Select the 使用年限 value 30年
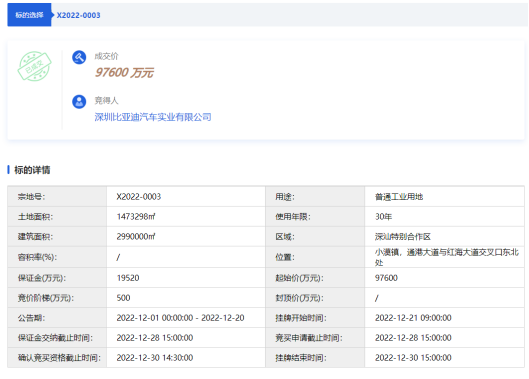The width and height of the screenshot is (529, 379). pos(383,217)
